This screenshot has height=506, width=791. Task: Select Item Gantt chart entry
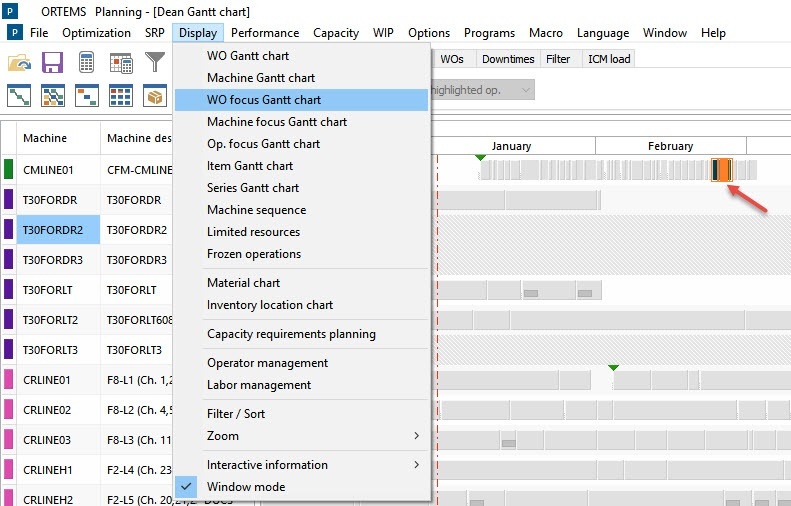[303, 166]
